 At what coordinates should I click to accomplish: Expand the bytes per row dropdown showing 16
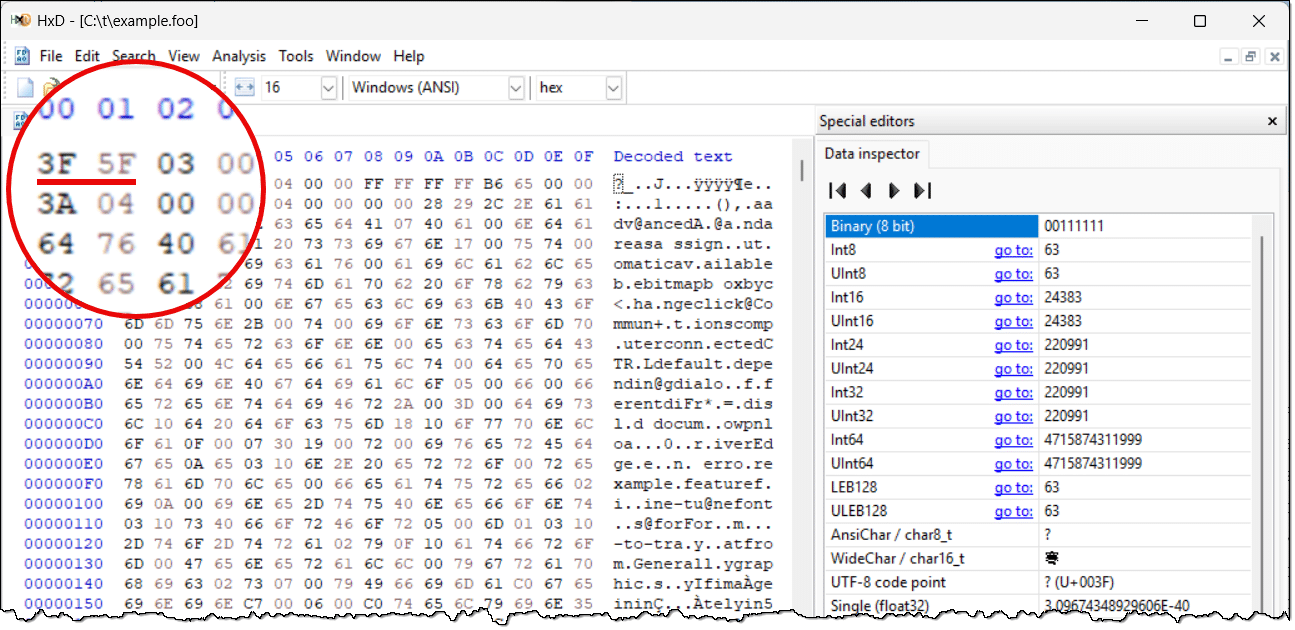tap(328, 88)
